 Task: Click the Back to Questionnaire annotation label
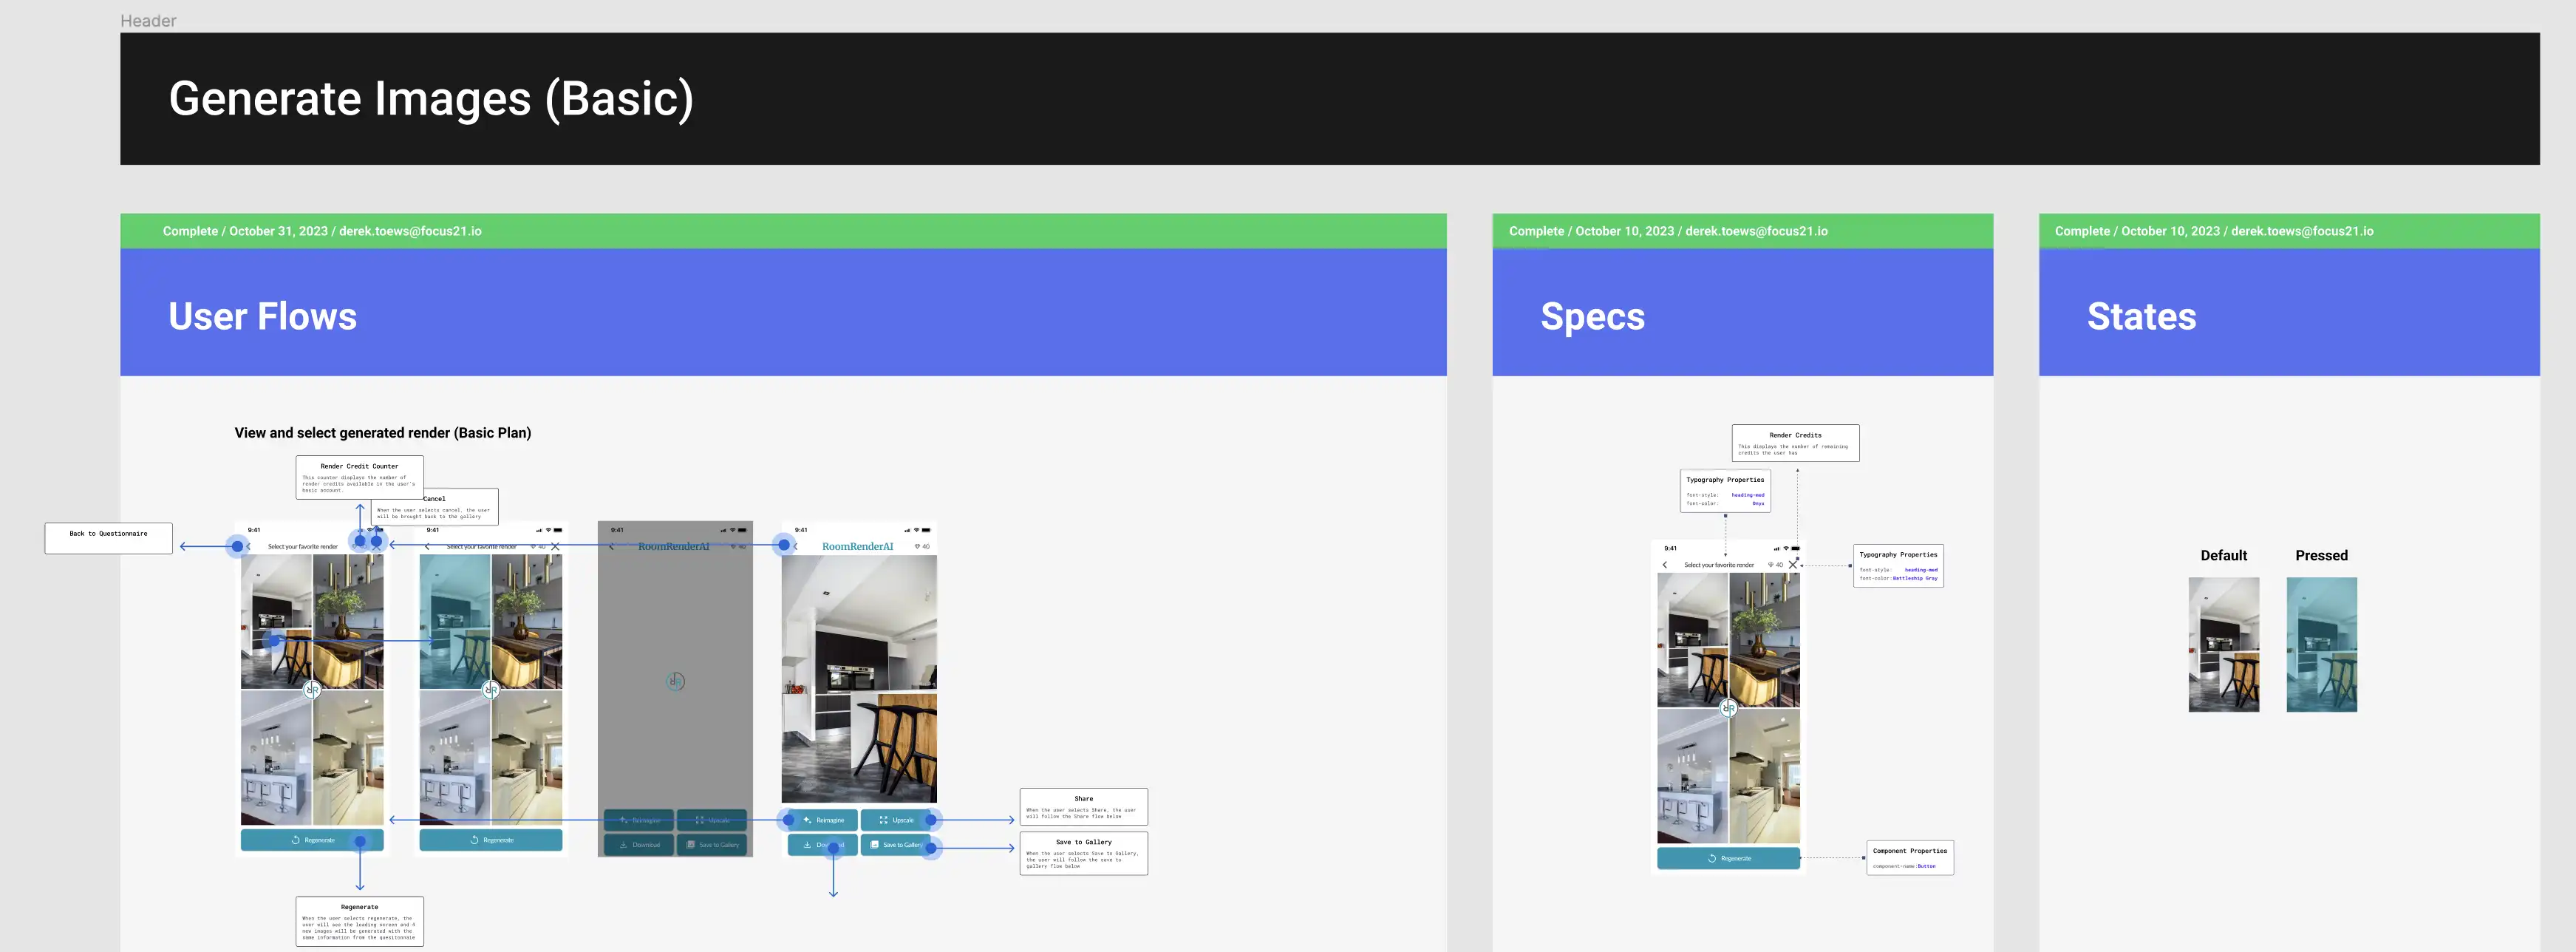pos(108,537)
